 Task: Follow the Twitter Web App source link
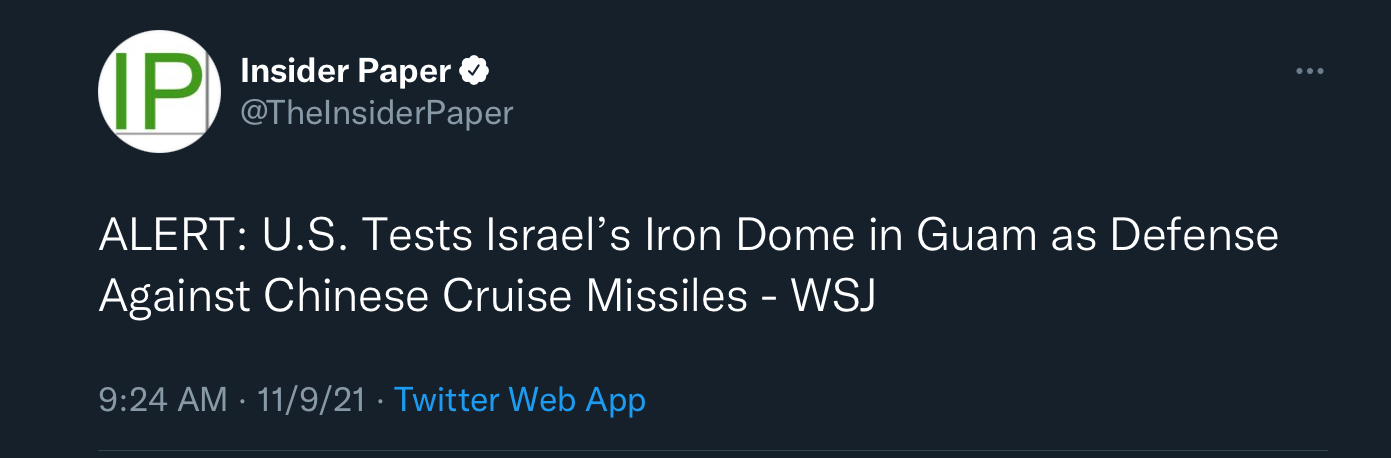coord(520,400)
